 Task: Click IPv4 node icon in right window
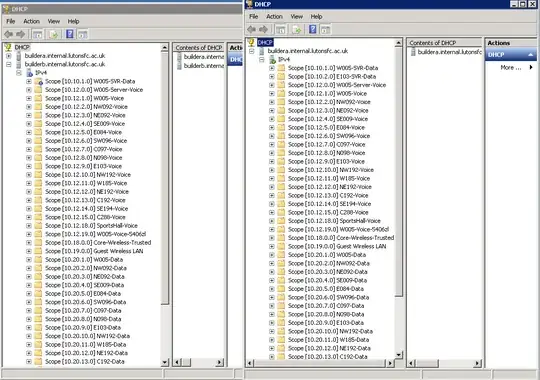272,60
